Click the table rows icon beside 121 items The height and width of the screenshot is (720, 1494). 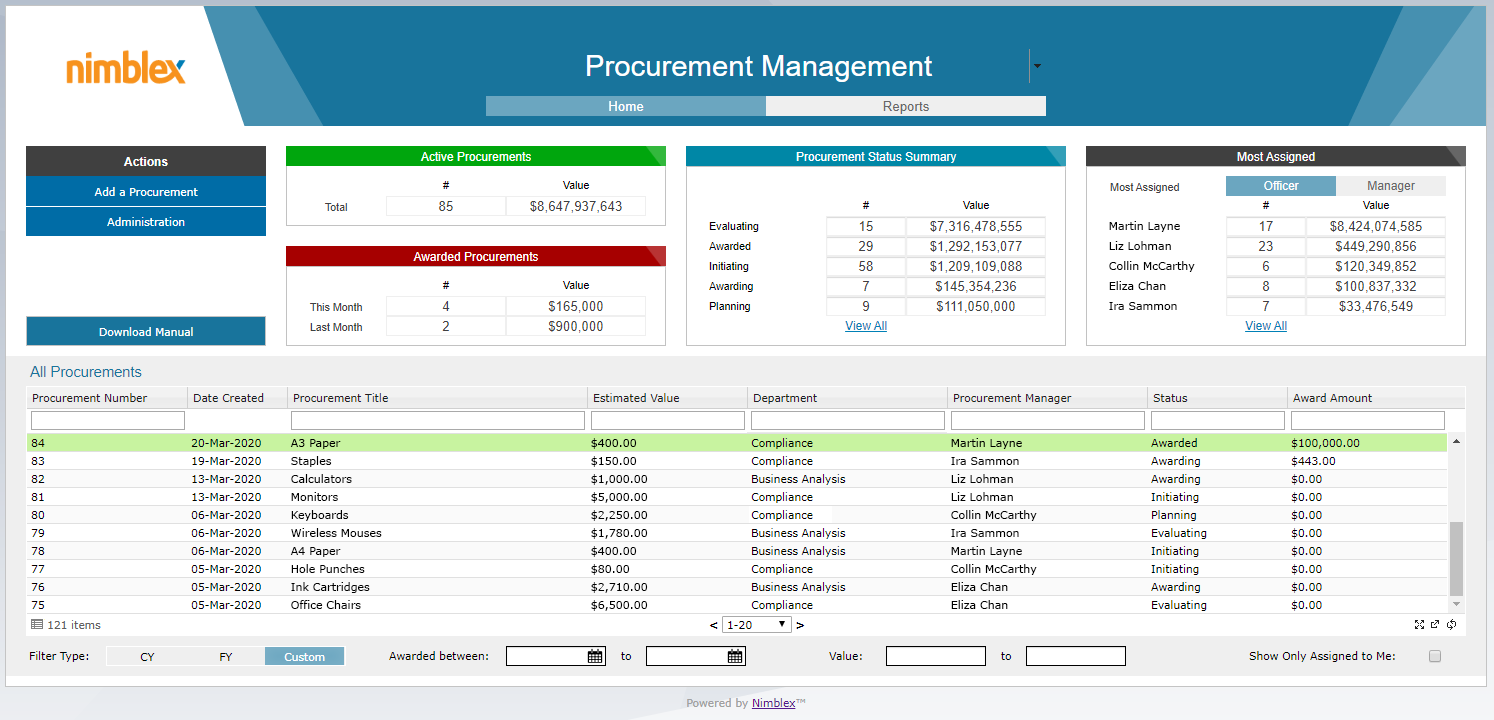pyautogui.click(x=37, y=625)
